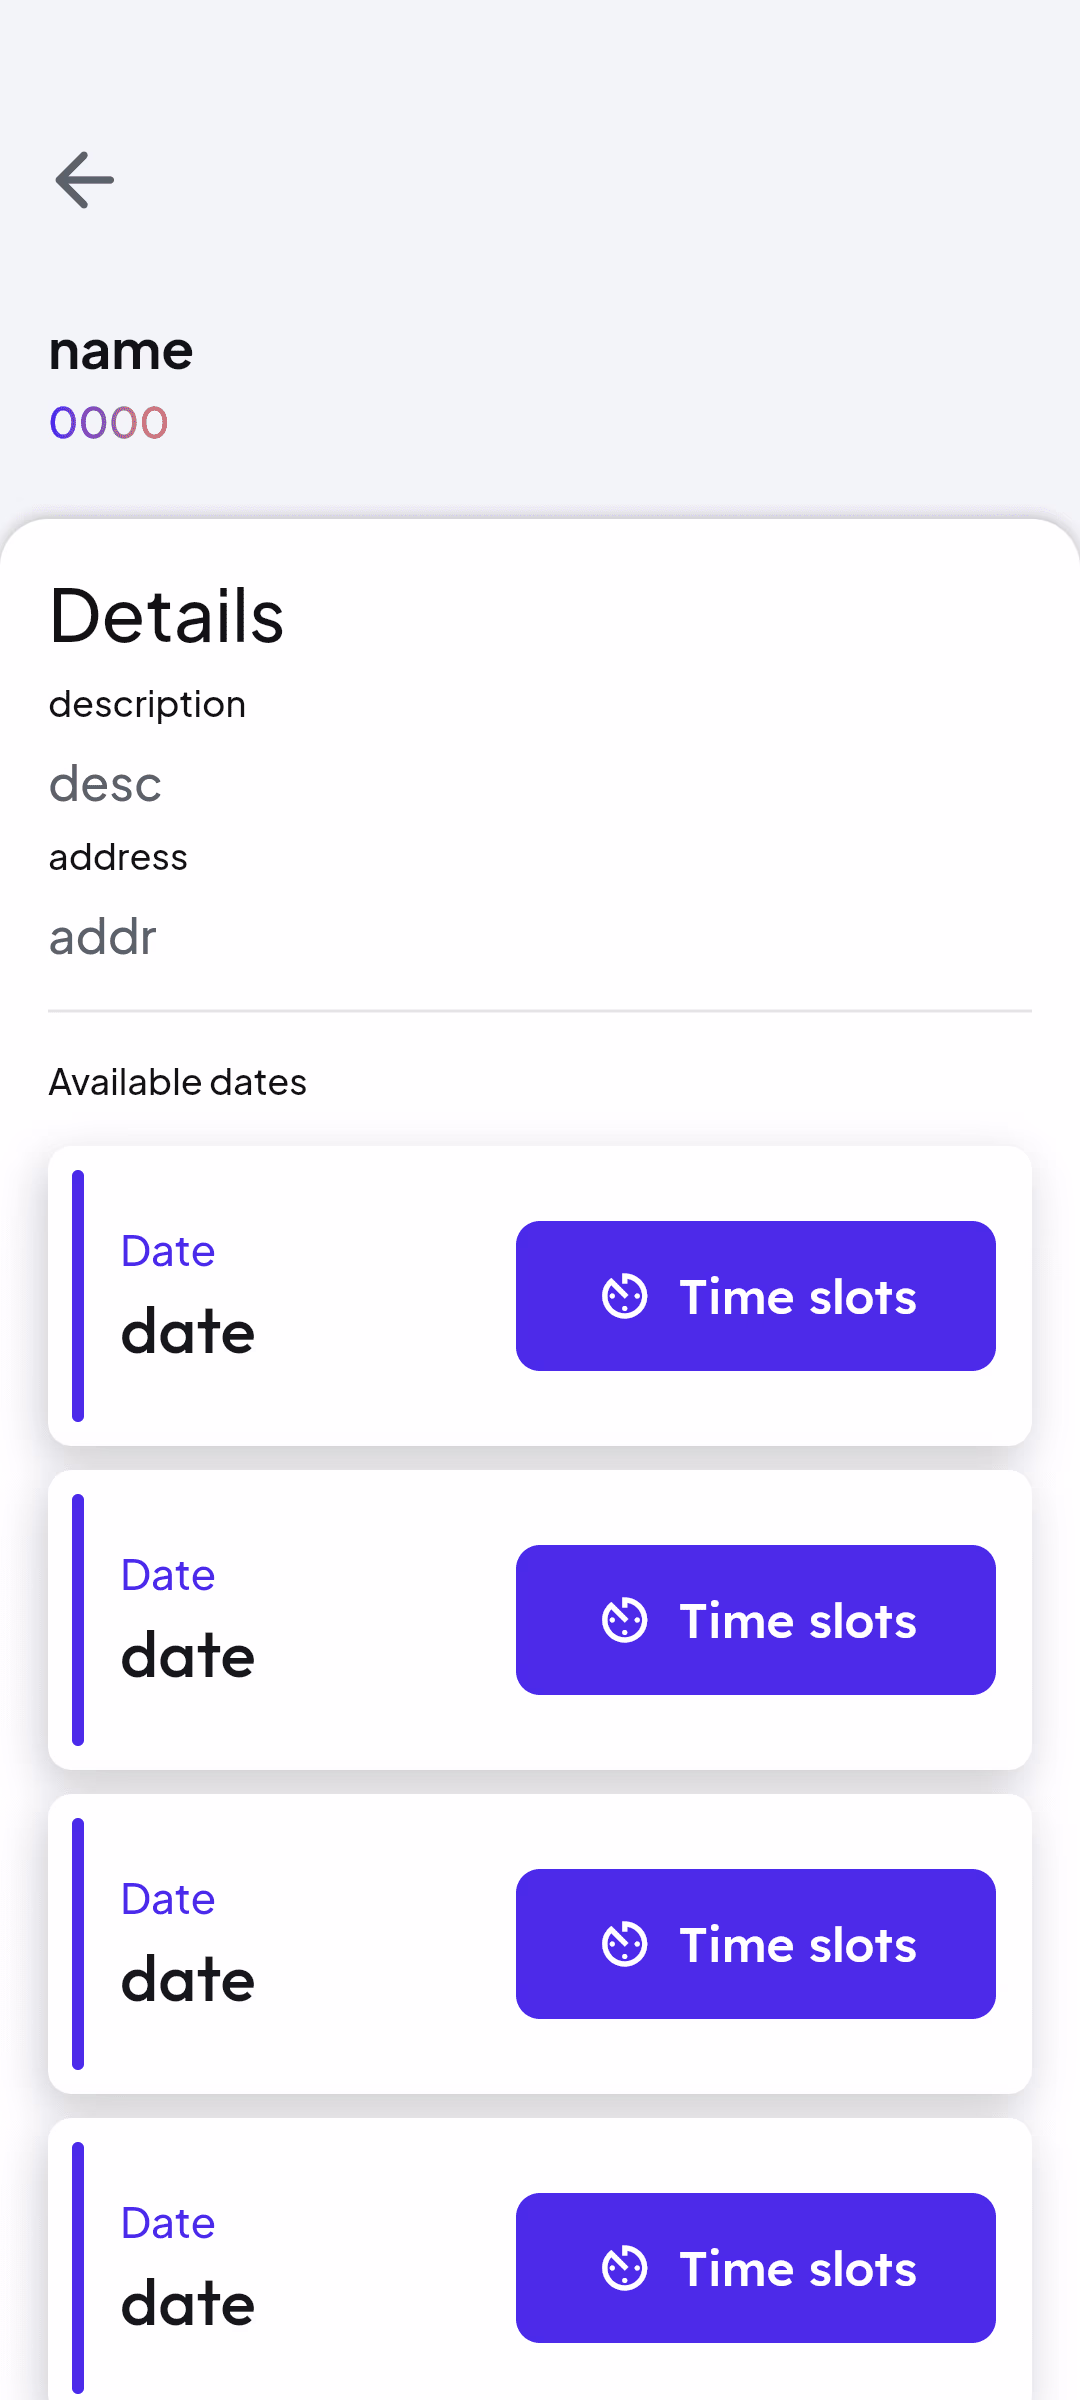Click the clock icon on first Time slots button
This screenshot has width=1080, height=2400.
625,1295
